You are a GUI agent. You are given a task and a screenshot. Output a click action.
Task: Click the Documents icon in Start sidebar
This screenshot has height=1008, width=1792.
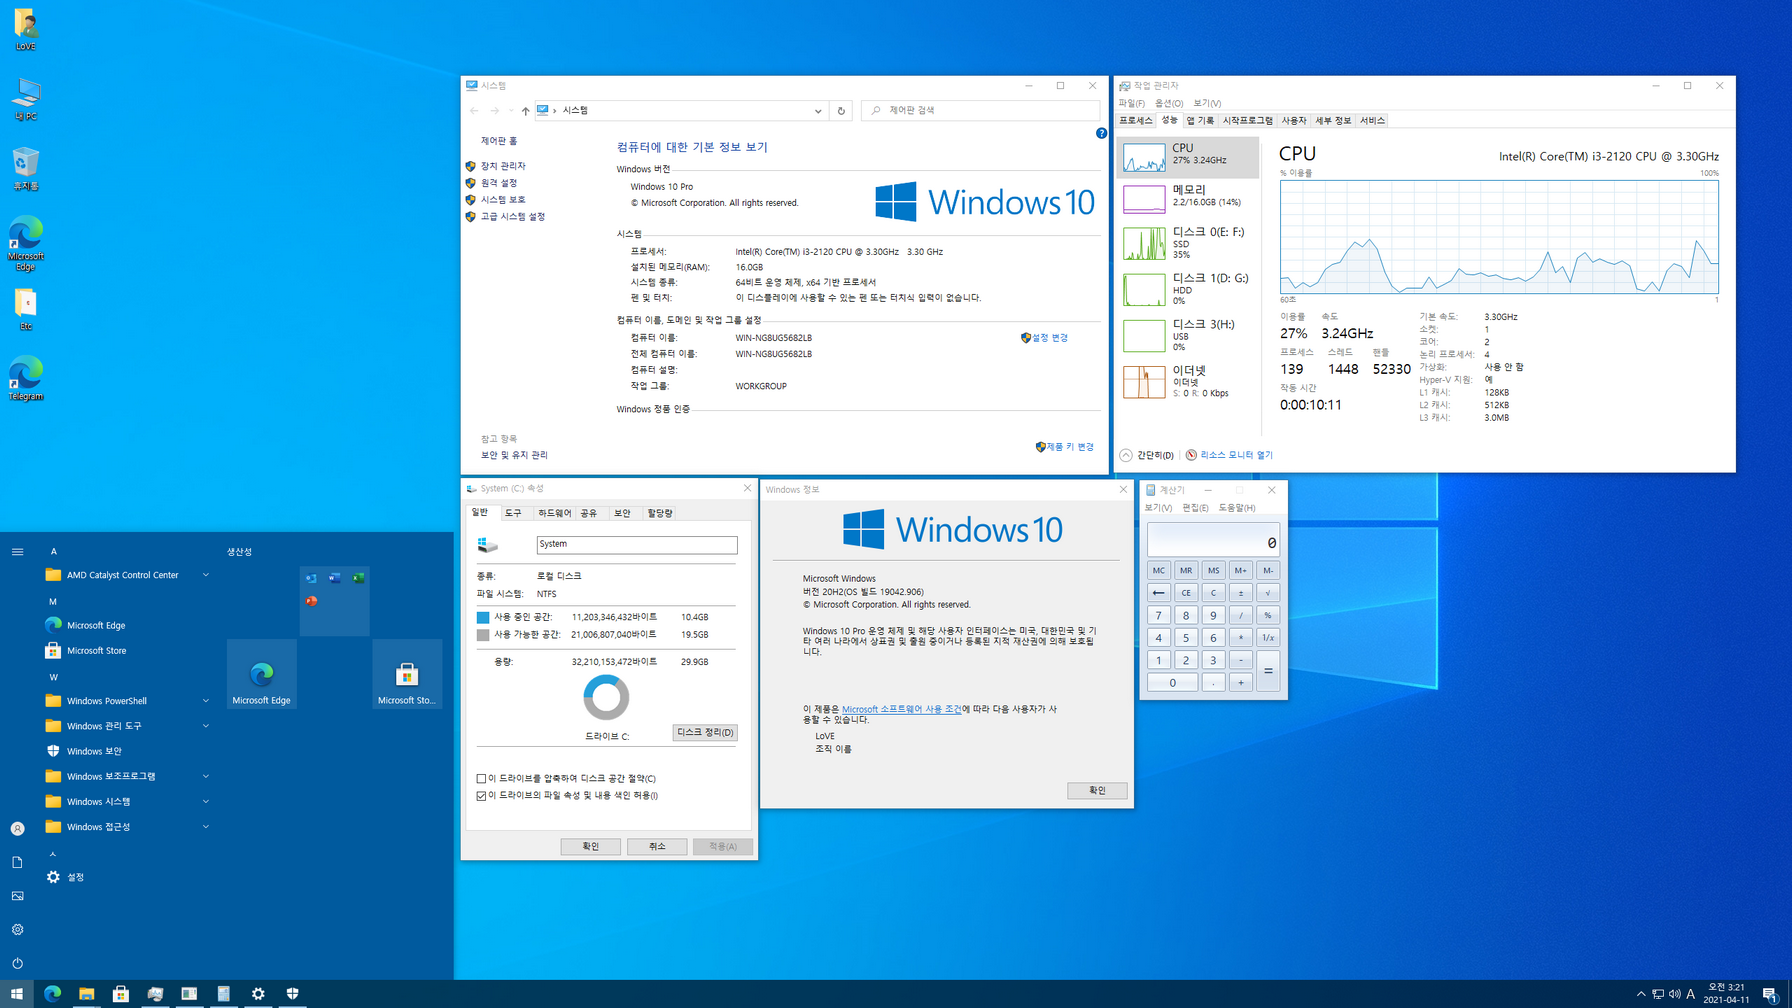coord(17,862)
